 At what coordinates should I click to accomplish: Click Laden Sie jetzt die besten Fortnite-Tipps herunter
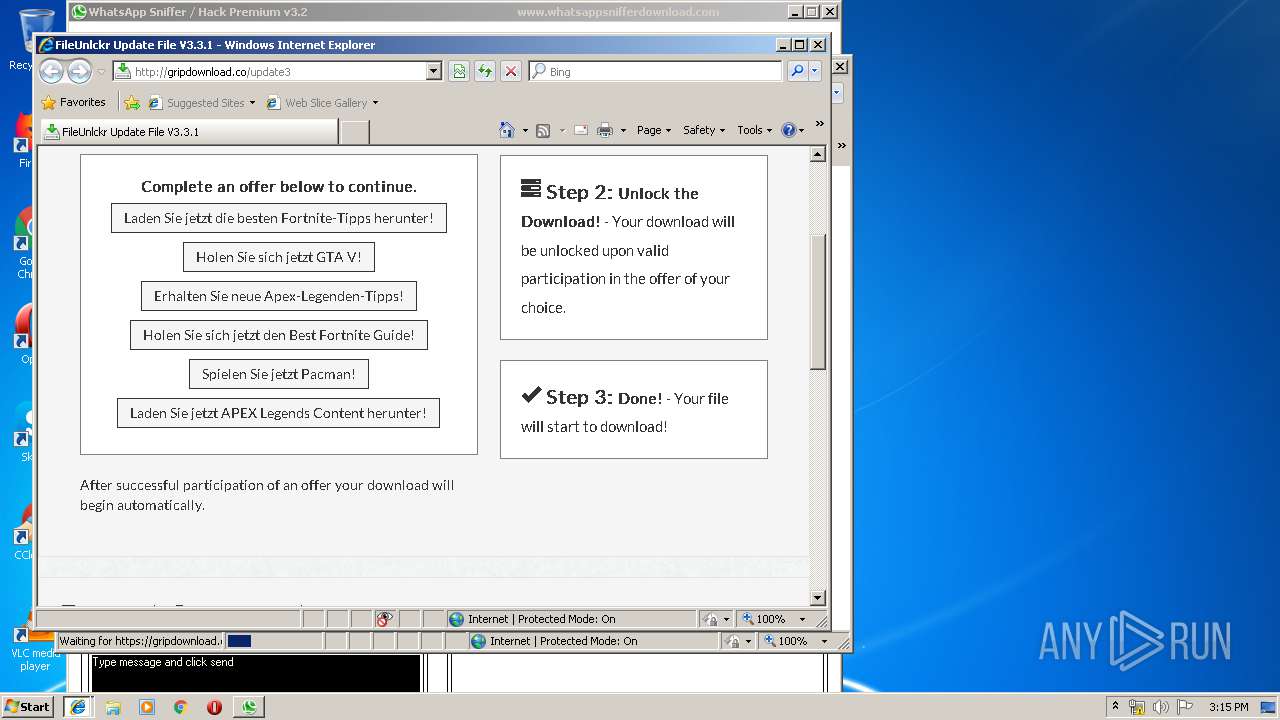click(279, 218)
